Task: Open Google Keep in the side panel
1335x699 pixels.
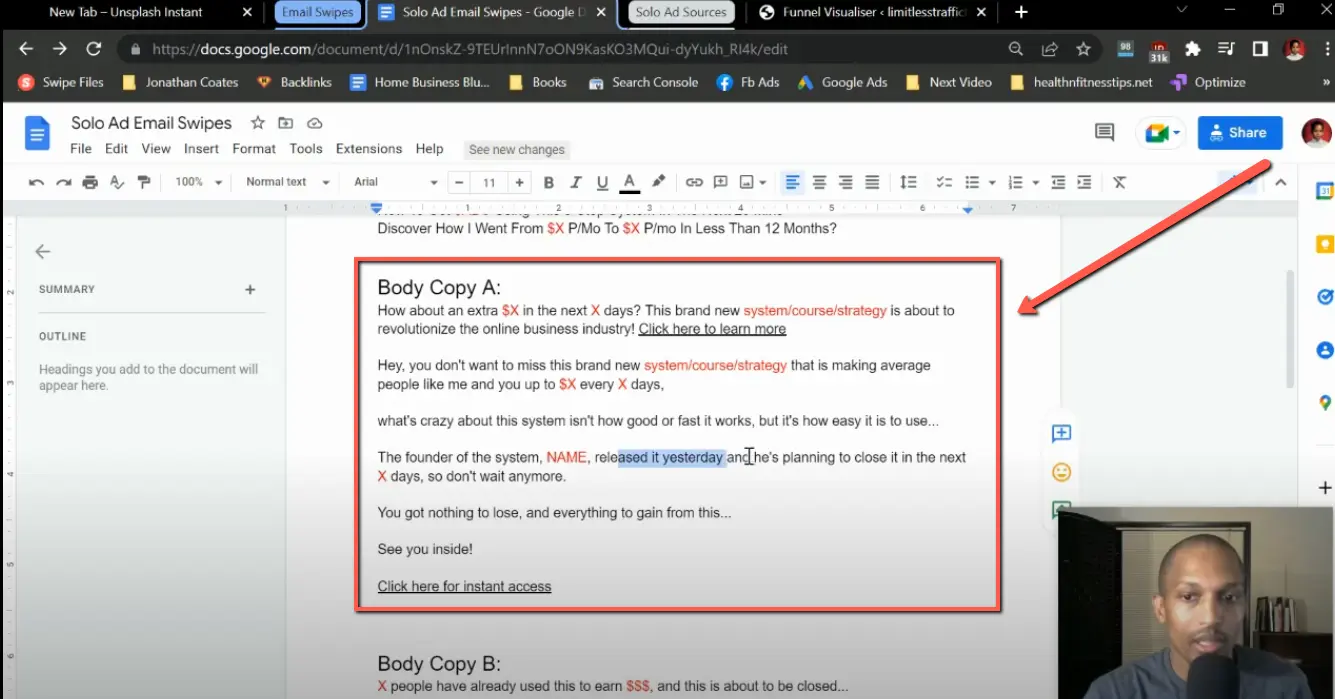Action: (x=1324, y=243)
